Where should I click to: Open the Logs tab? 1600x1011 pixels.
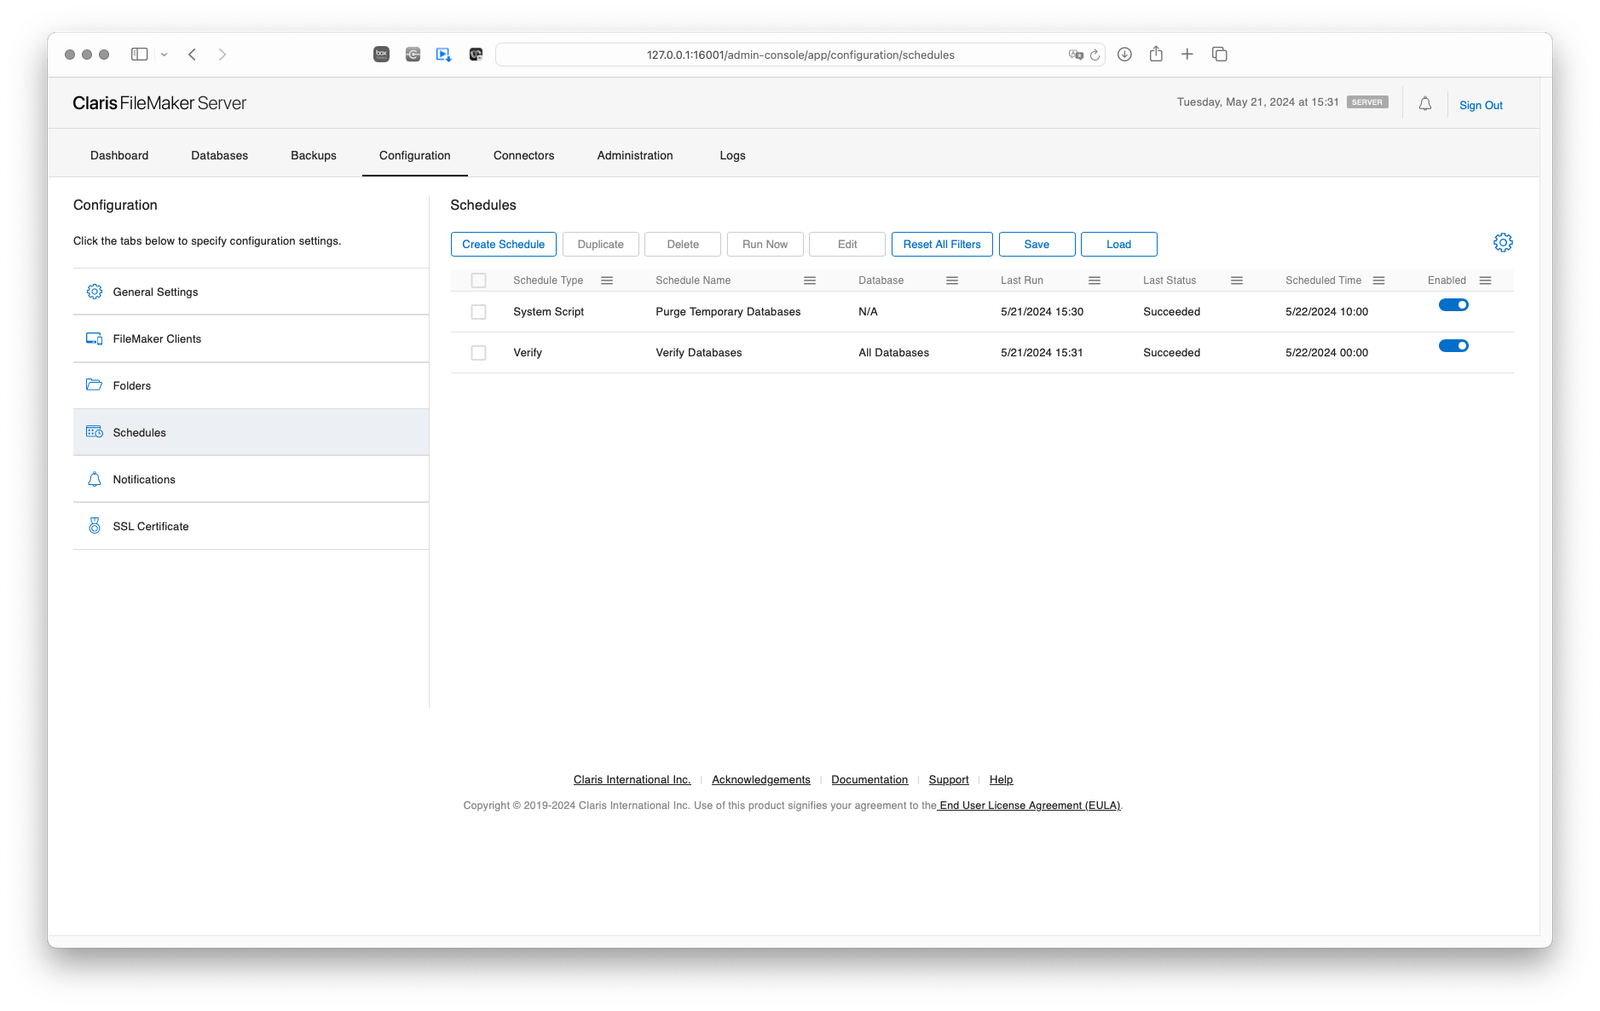[732, 155]
